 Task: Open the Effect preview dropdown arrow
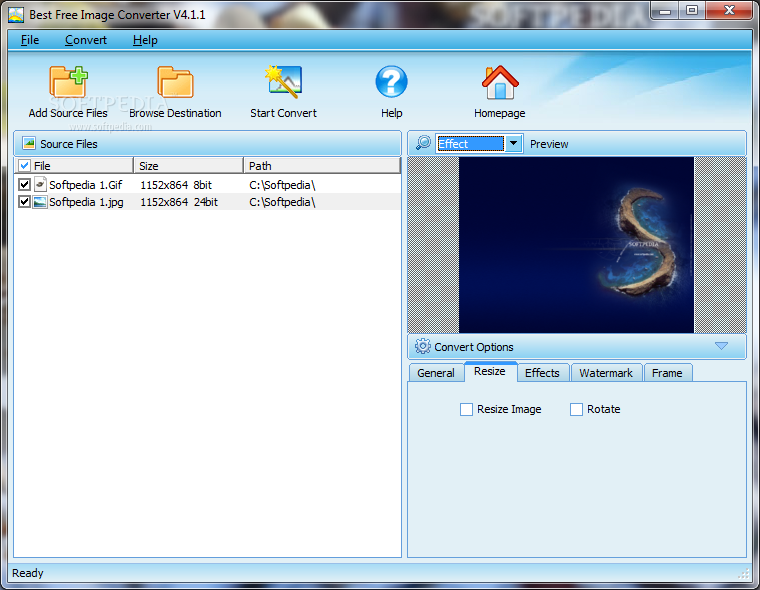513,144
